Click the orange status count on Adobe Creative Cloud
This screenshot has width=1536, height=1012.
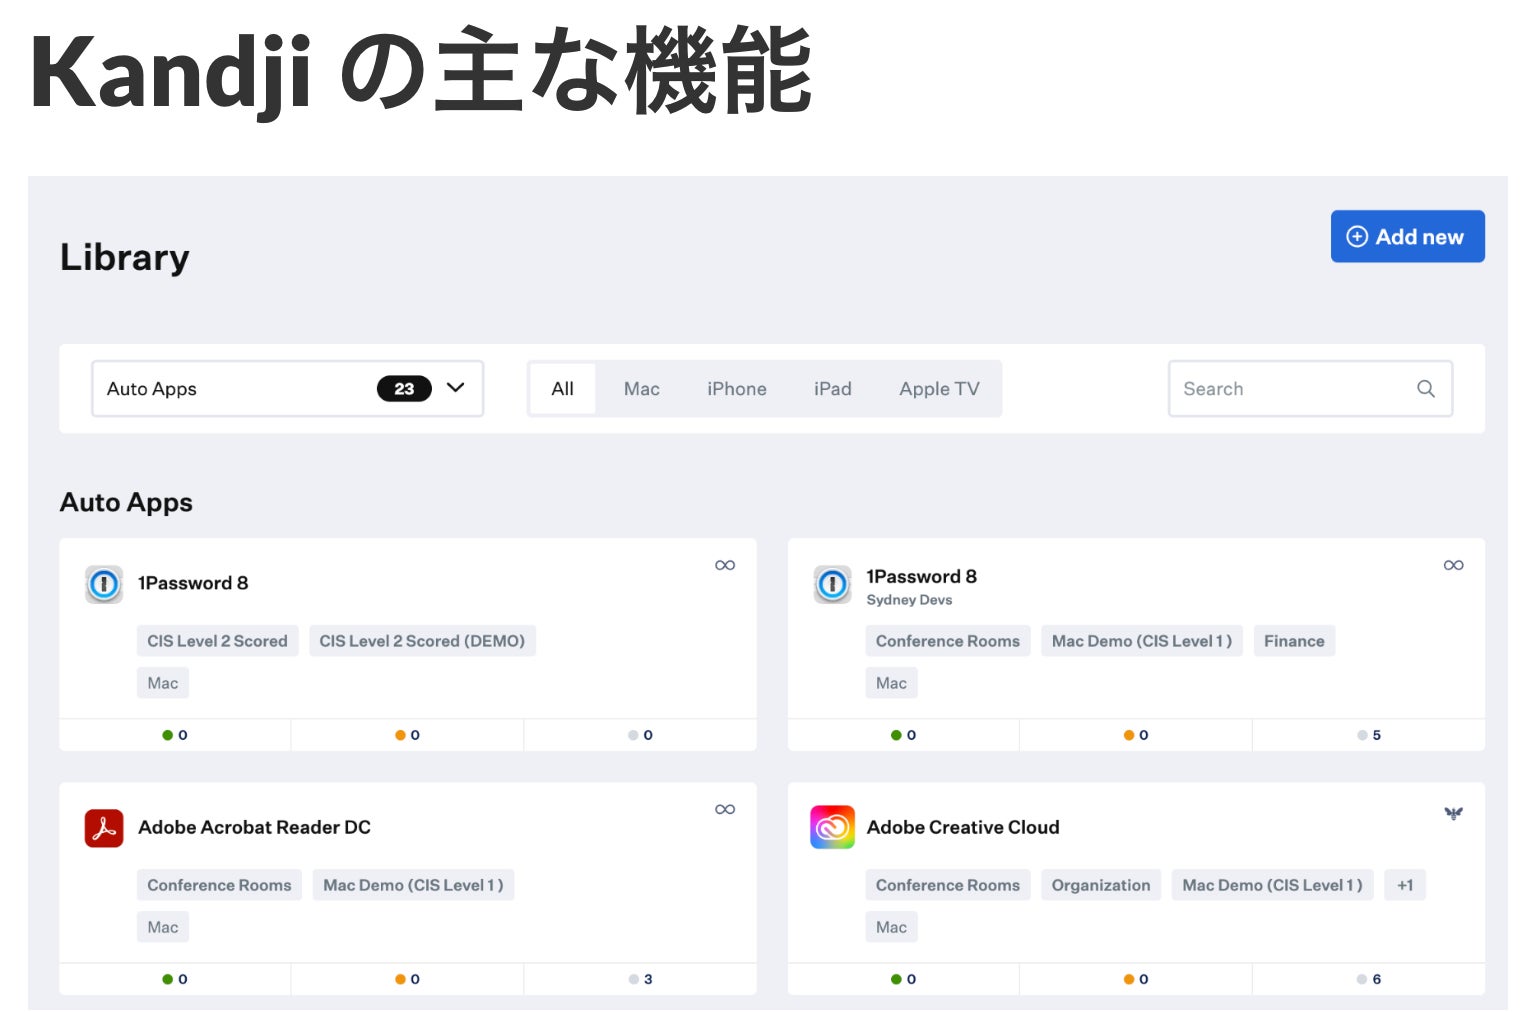tap(1136, 979)
